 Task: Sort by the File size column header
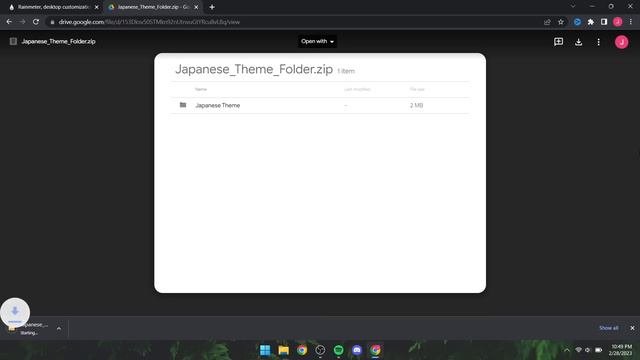(x=417, y=89)
